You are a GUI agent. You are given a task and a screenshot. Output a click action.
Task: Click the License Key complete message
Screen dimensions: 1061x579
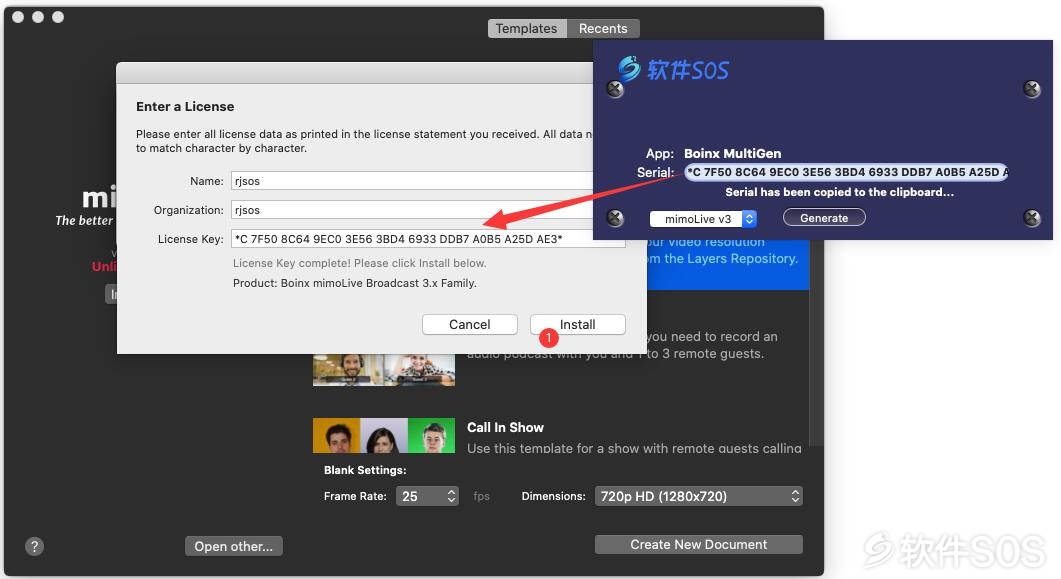[x=359, y=263]
